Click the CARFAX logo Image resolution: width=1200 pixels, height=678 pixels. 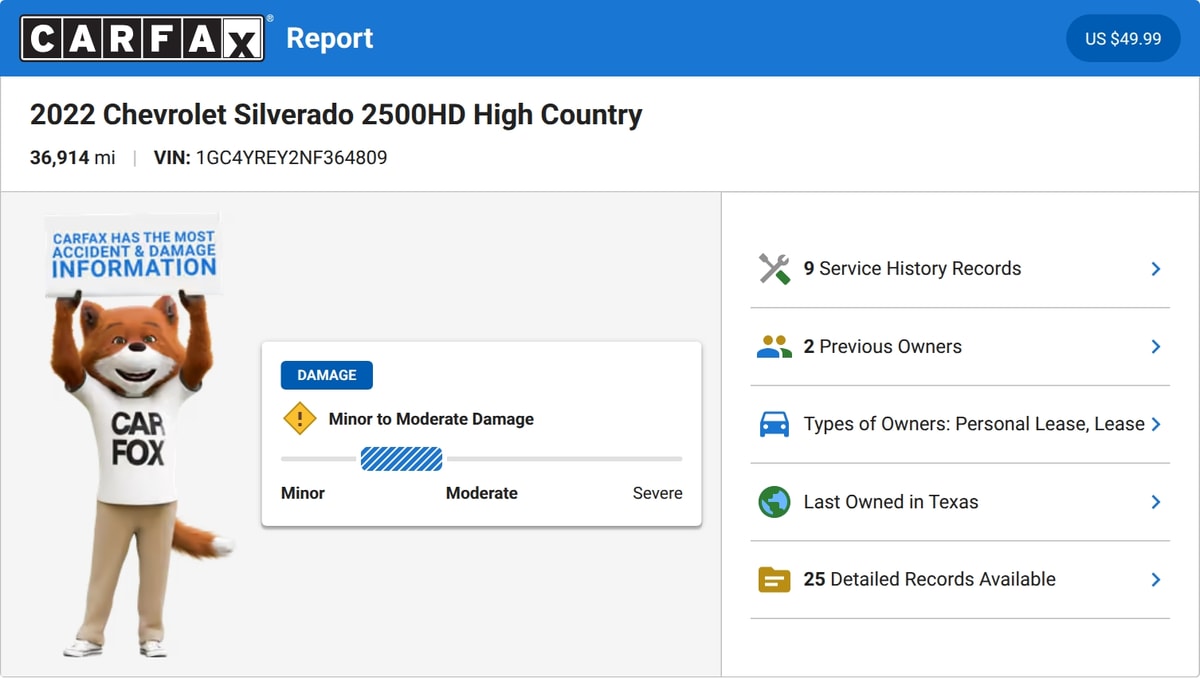coord(142,38)
